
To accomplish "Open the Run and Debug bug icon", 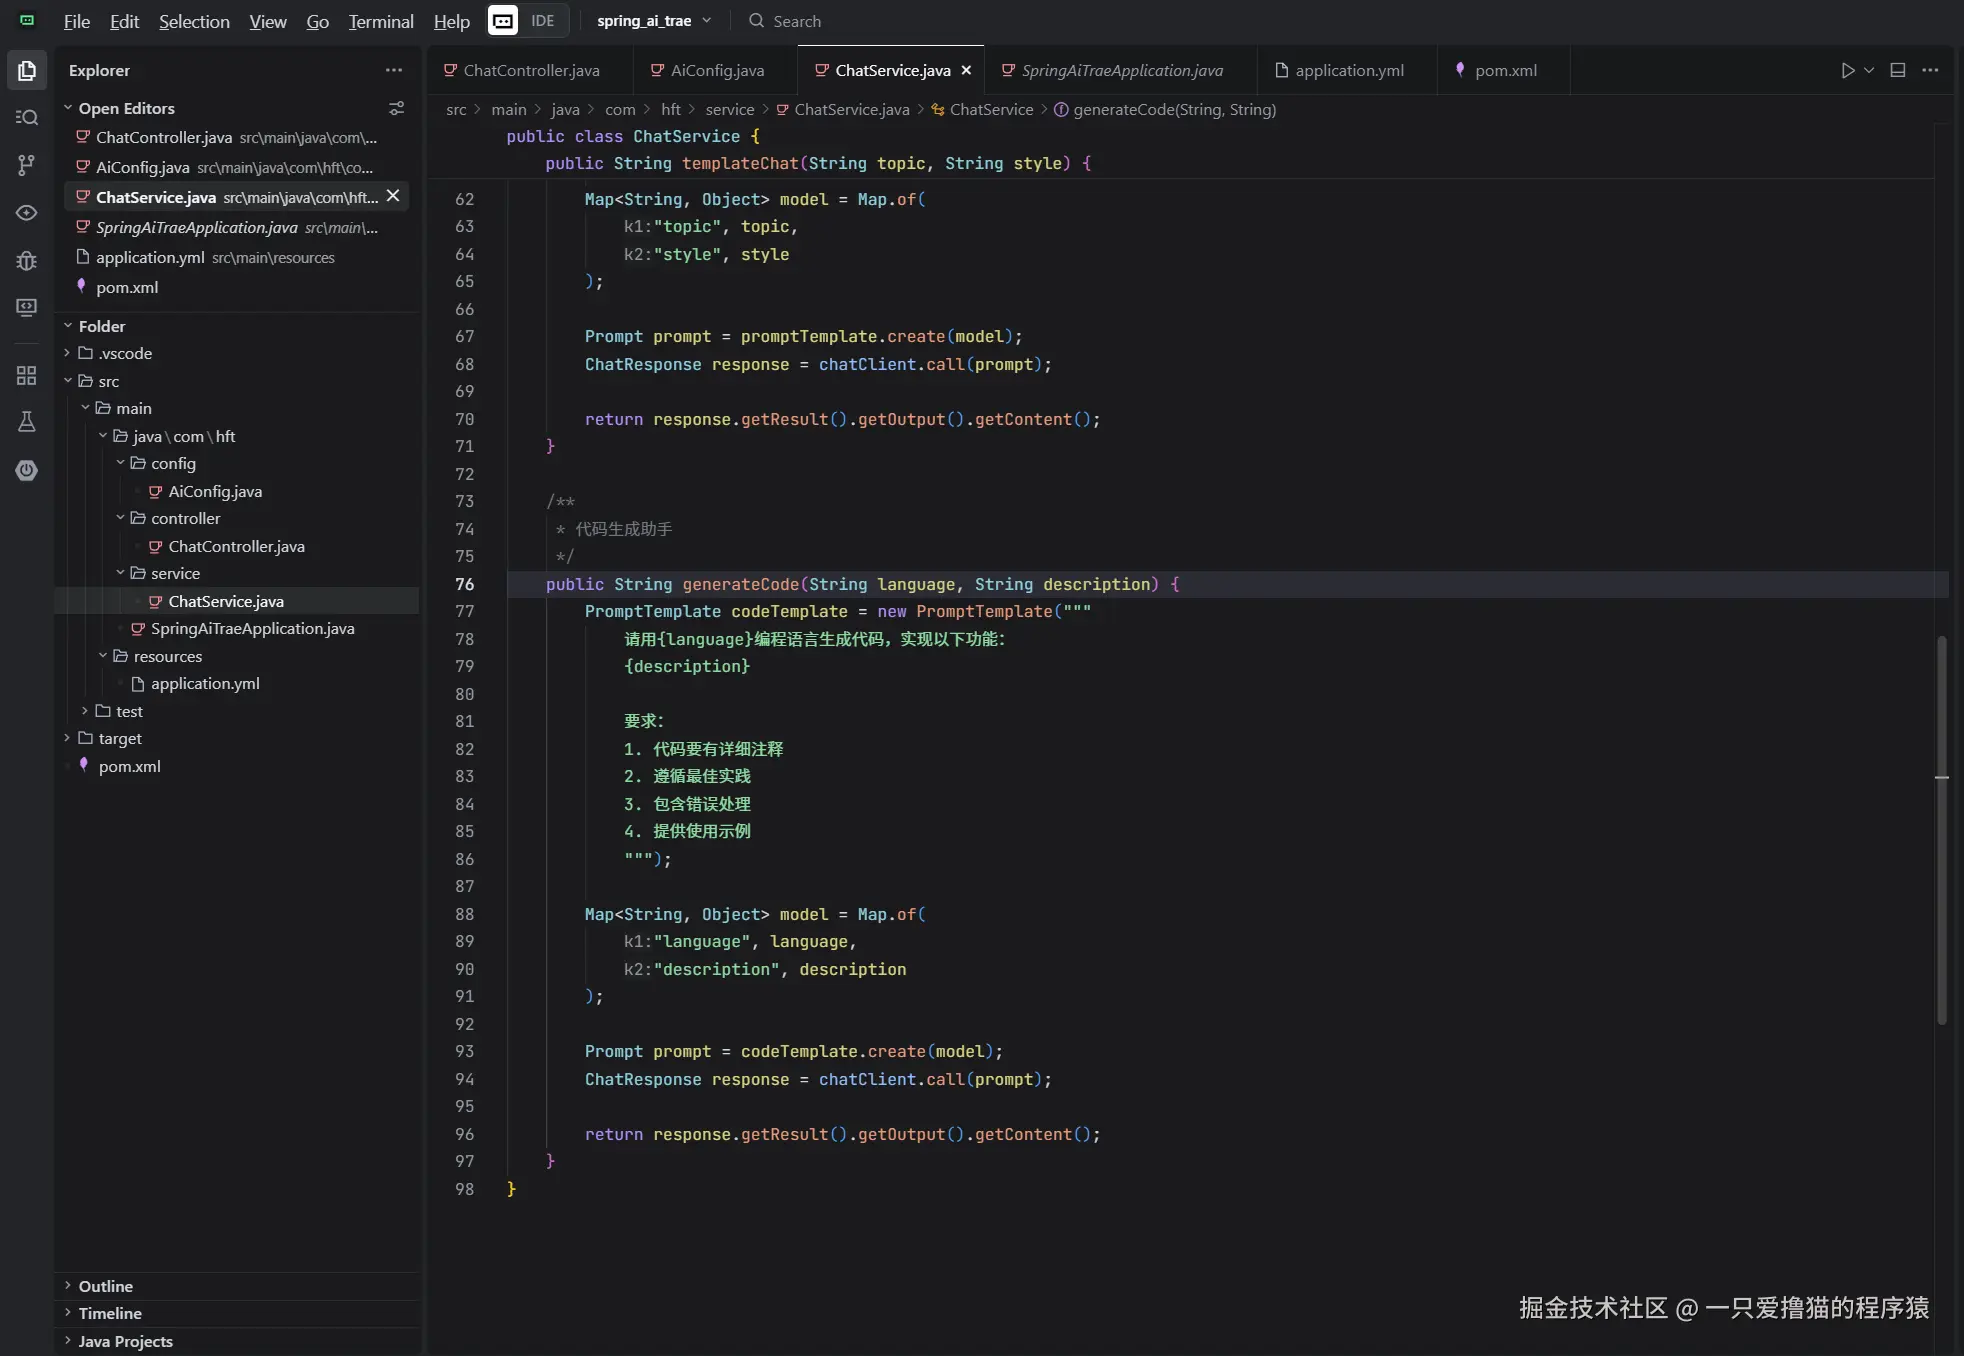I will click(x=27, y=261).
